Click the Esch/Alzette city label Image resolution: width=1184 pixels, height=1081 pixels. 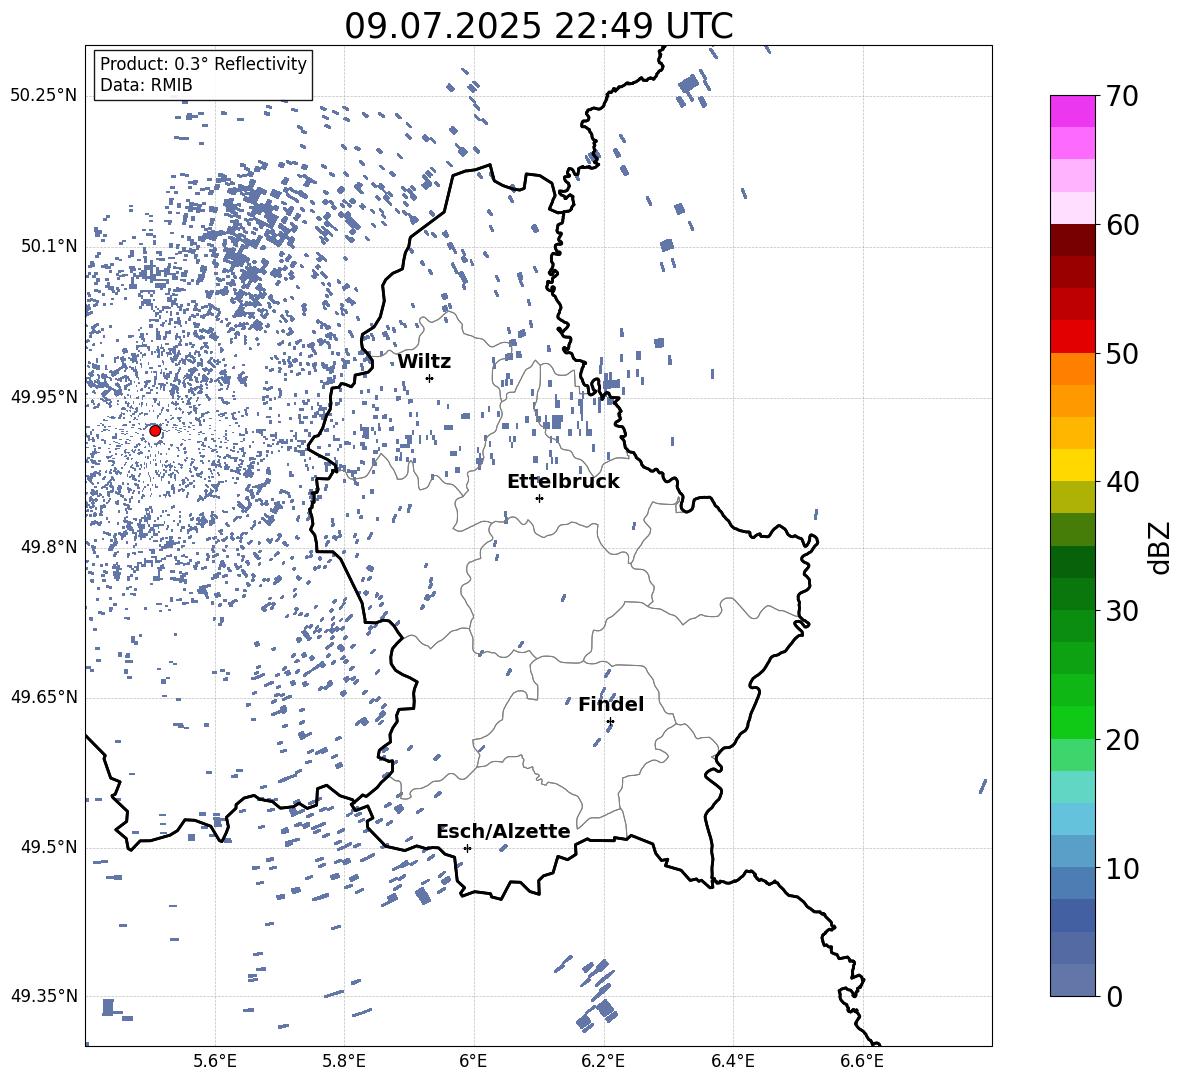503,831
